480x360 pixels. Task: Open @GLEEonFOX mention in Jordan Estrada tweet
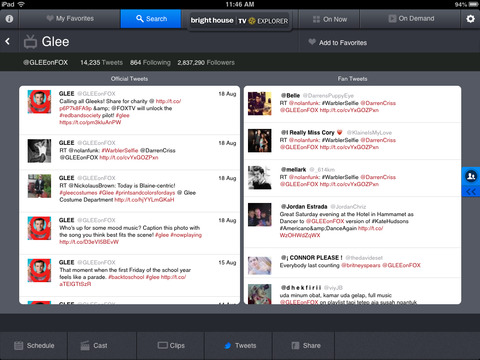325,221
